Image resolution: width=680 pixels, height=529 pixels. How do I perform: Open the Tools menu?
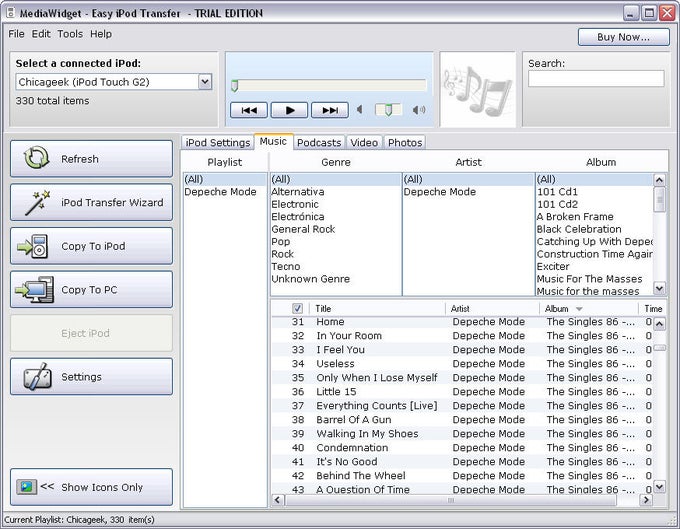click(70, 34)
